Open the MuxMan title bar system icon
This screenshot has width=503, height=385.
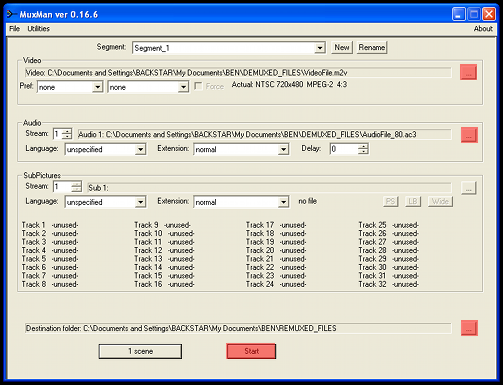point(12,14)
